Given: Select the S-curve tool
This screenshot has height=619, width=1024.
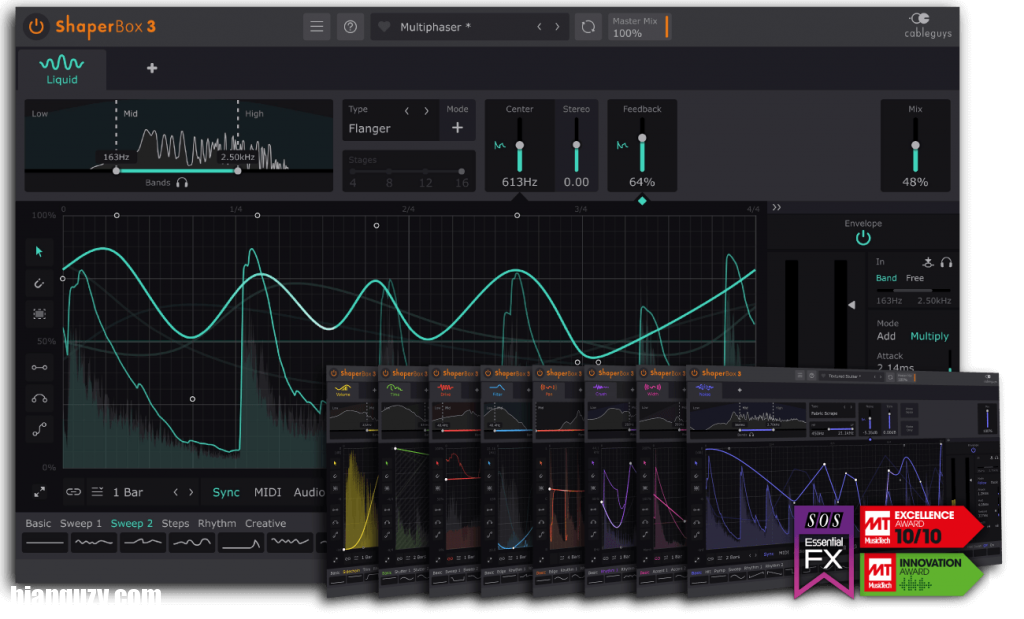Looking at the screenshot, I should tap(39, 430).
